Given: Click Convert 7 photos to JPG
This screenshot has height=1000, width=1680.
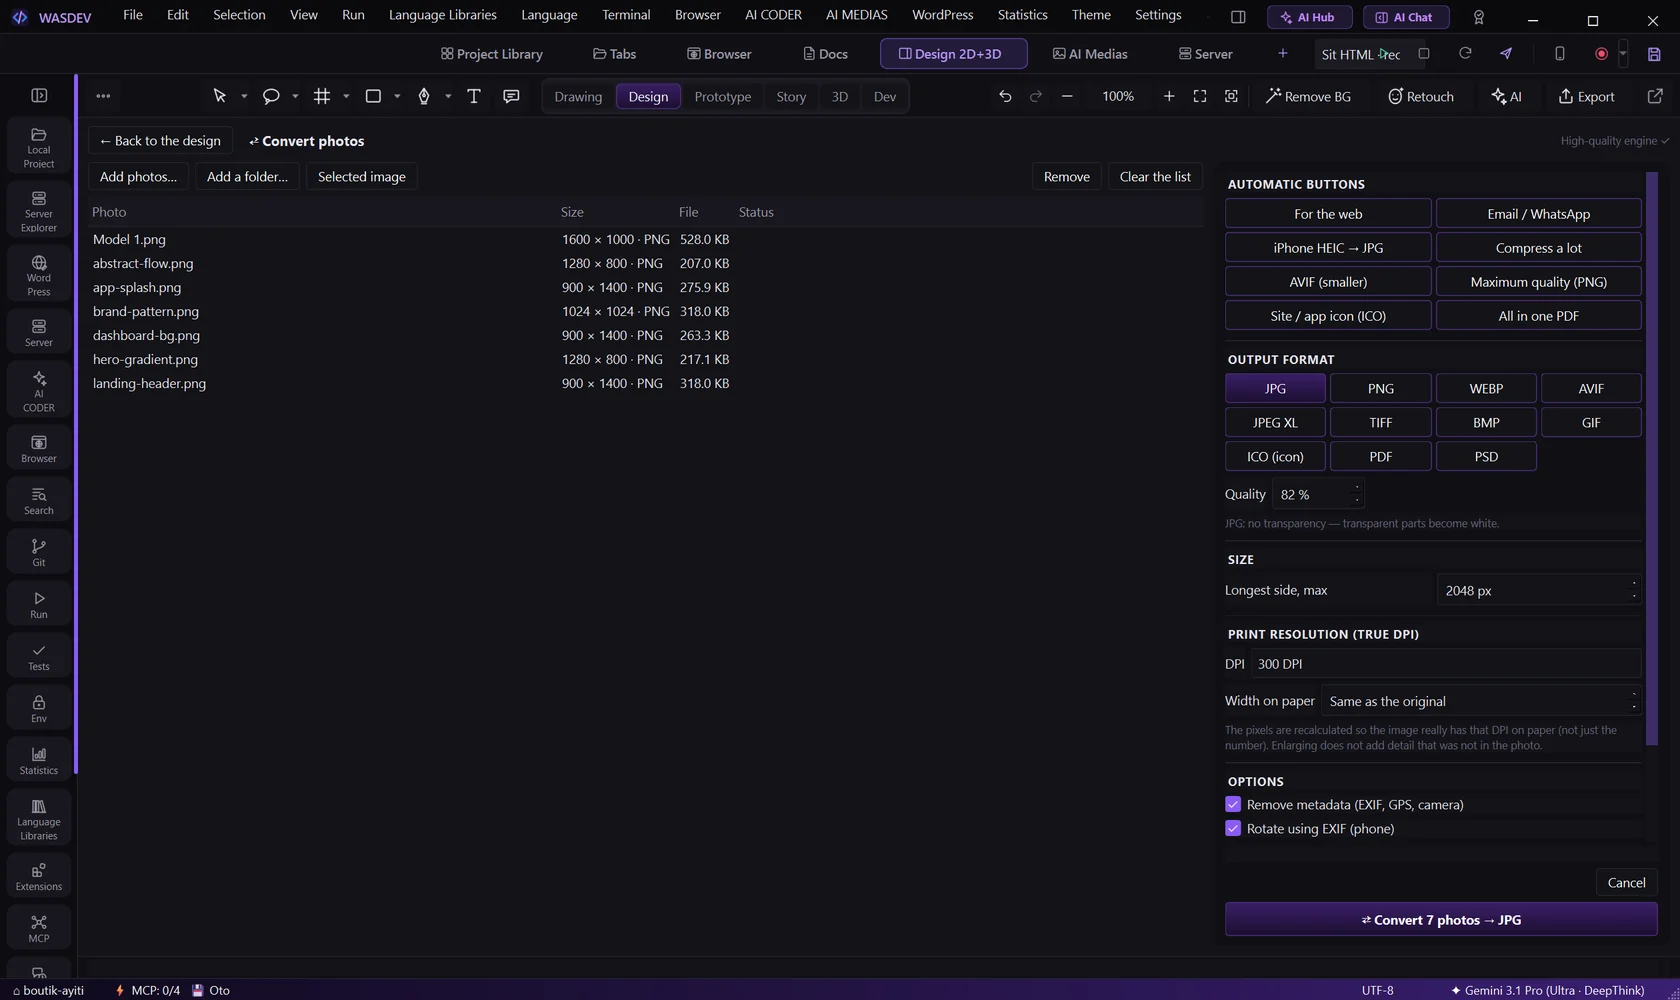Looking at the screenshot, I should [x=1441, y=920].
